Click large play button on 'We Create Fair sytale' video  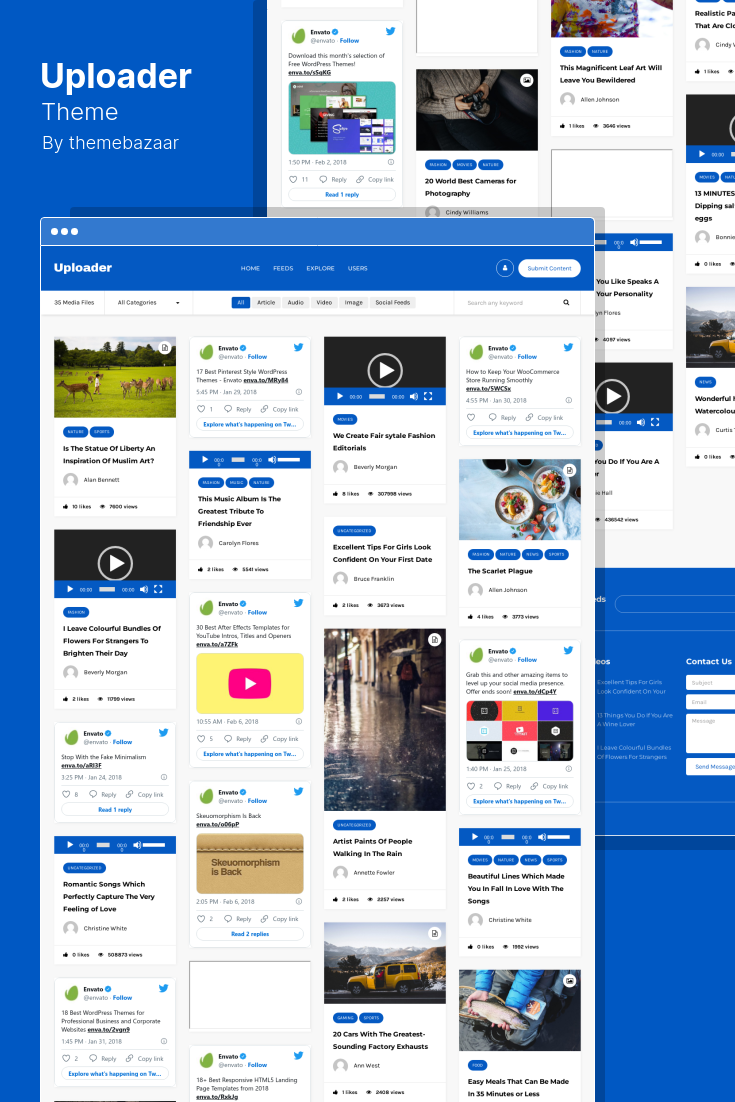[385, 370]
